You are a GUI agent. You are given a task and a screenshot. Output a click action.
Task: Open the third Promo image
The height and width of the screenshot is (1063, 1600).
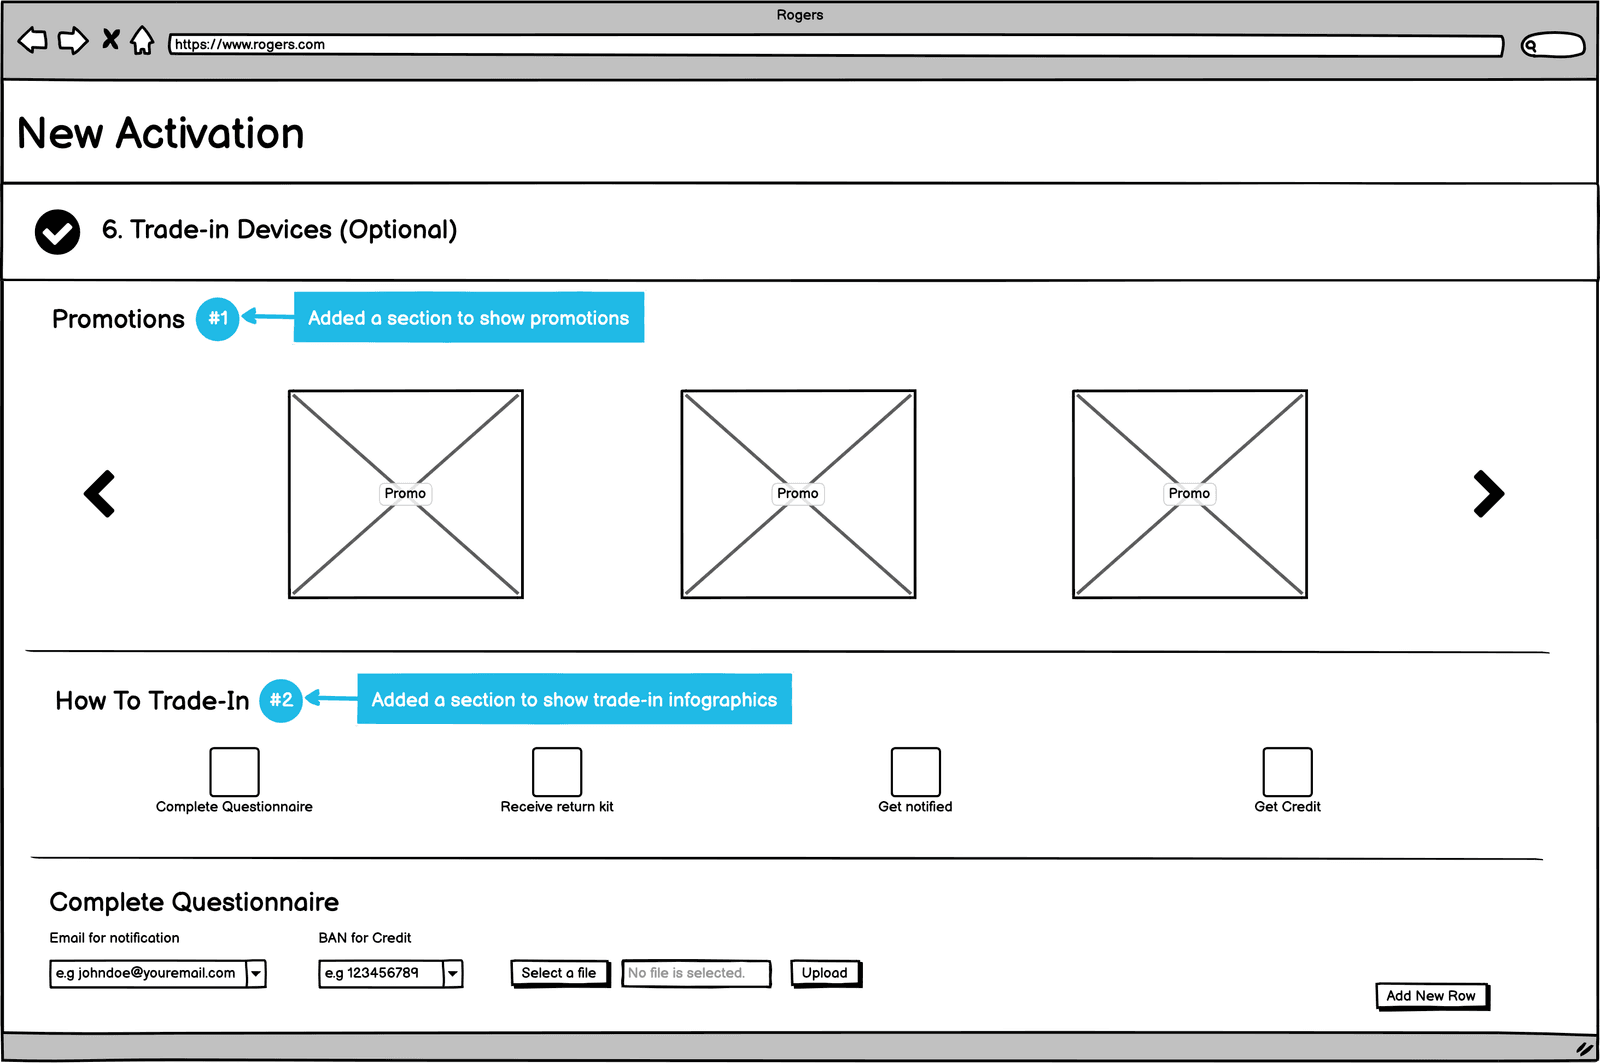pyautogui.click(x=1190, y=494)
